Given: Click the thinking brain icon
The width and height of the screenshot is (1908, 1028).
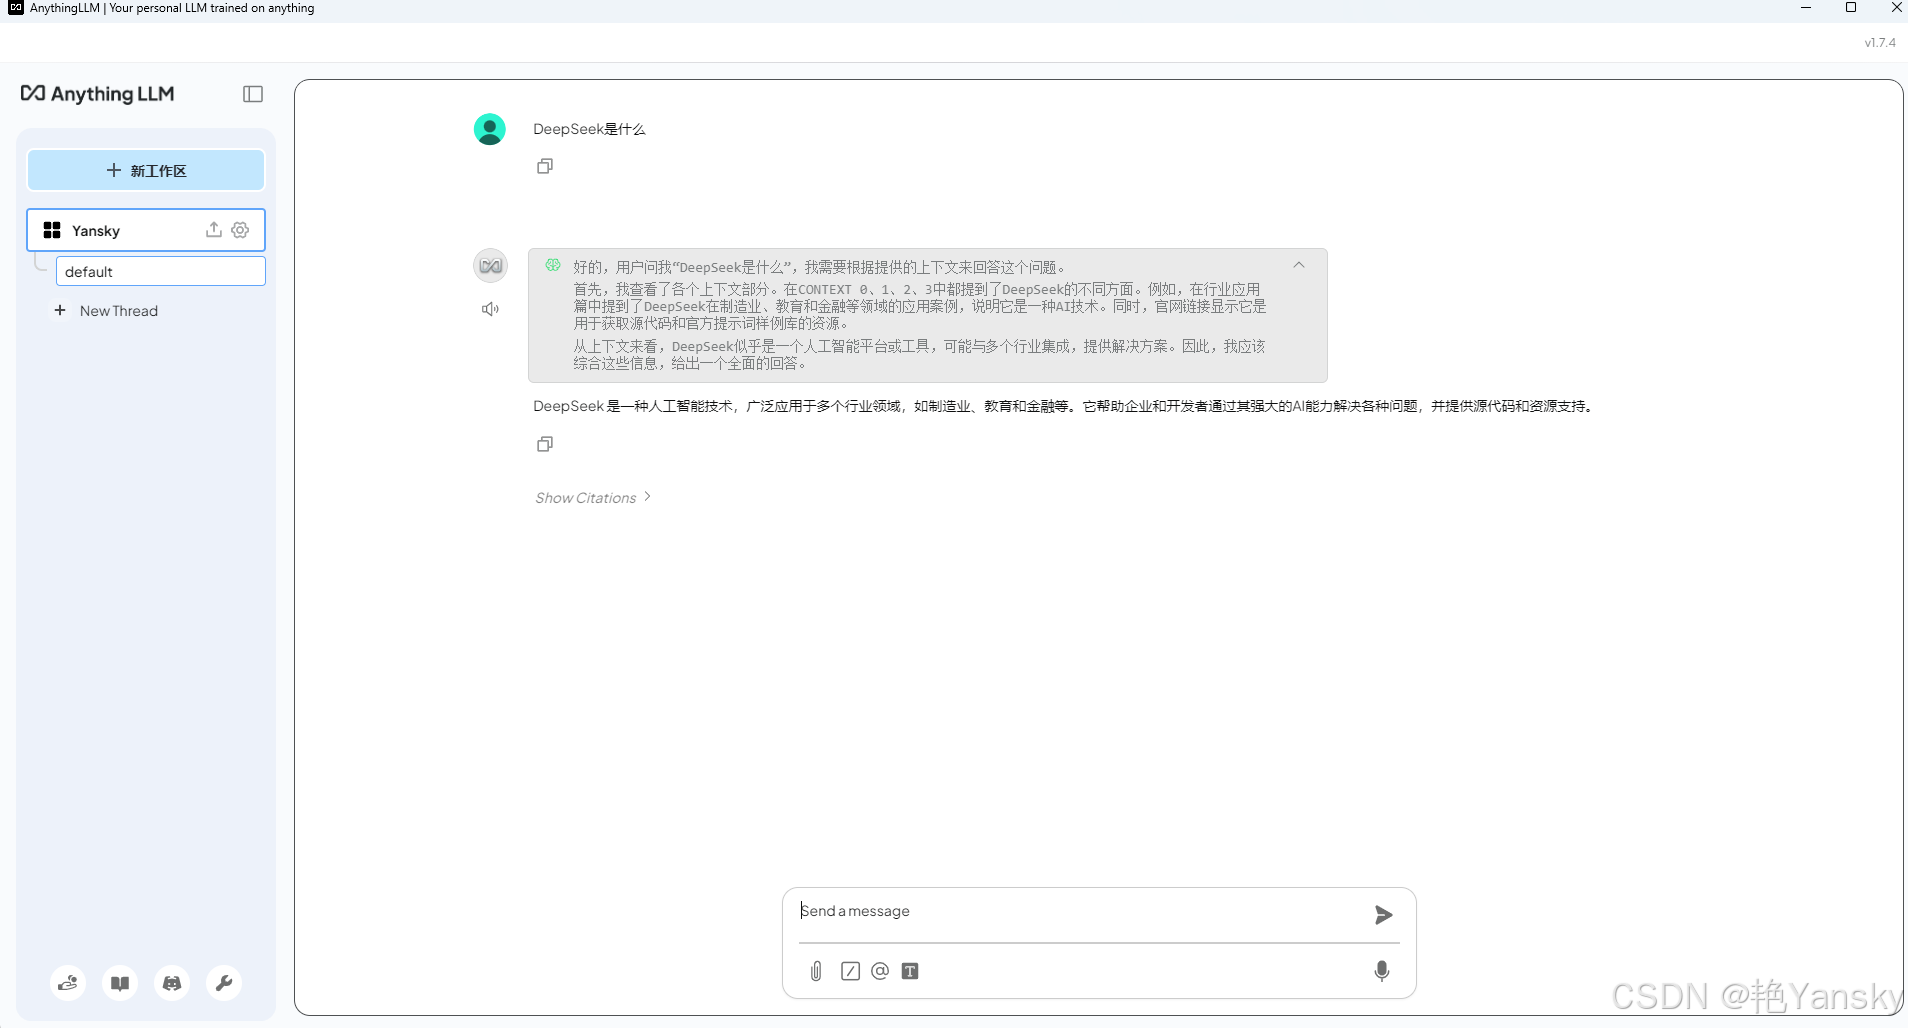Looking at the screenshot, I should click(x=553, y=265).
